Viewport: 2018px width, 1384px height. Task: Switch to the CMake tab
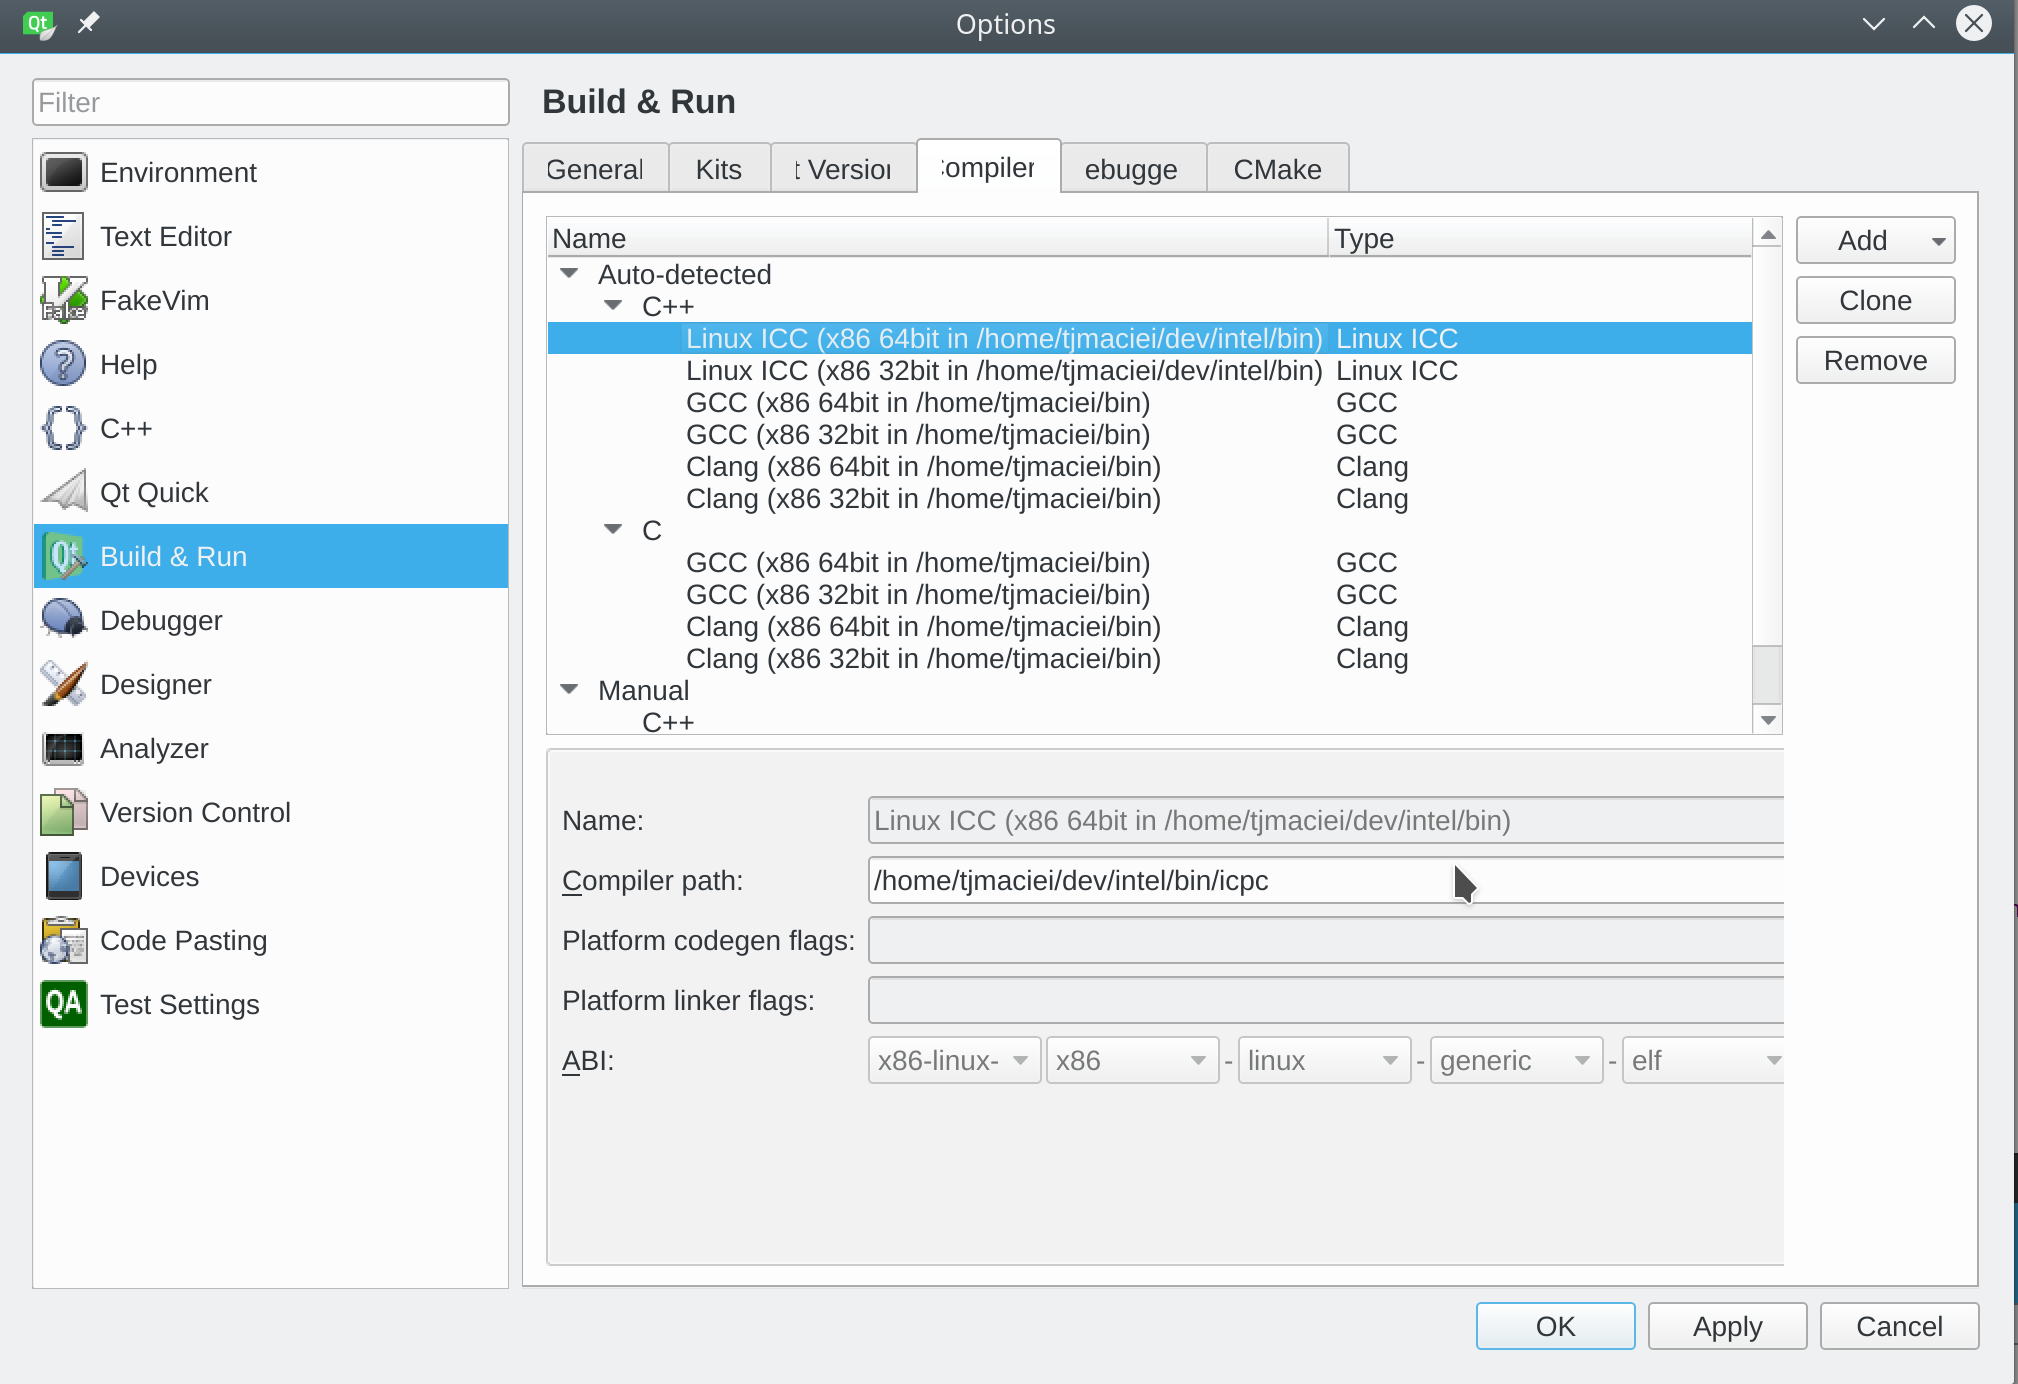tap(1277, 169)
